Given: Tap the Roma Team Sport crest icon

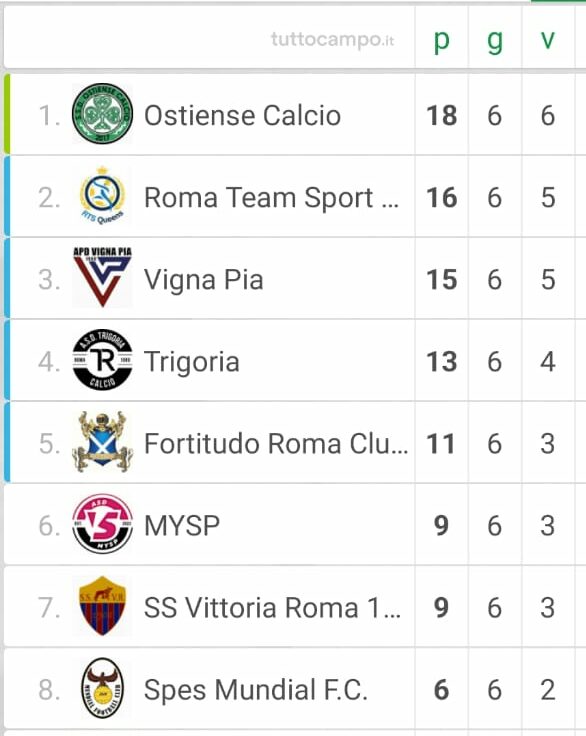Looking at the screenshot, I should (x=102, y=196).
